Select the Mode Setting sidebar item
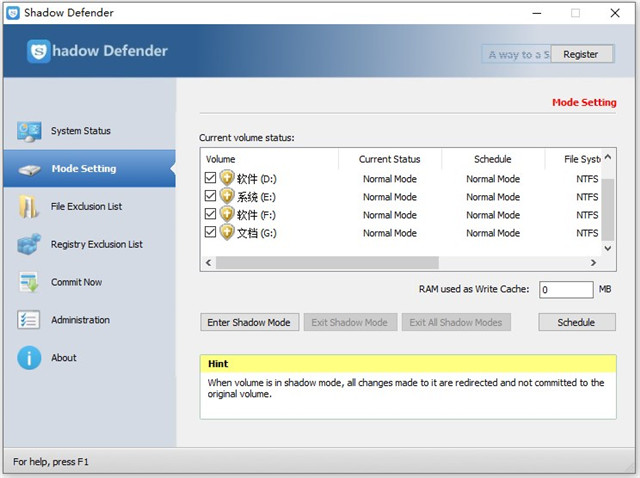This screenshot has width=640, height=478. [x=89, y=169]
